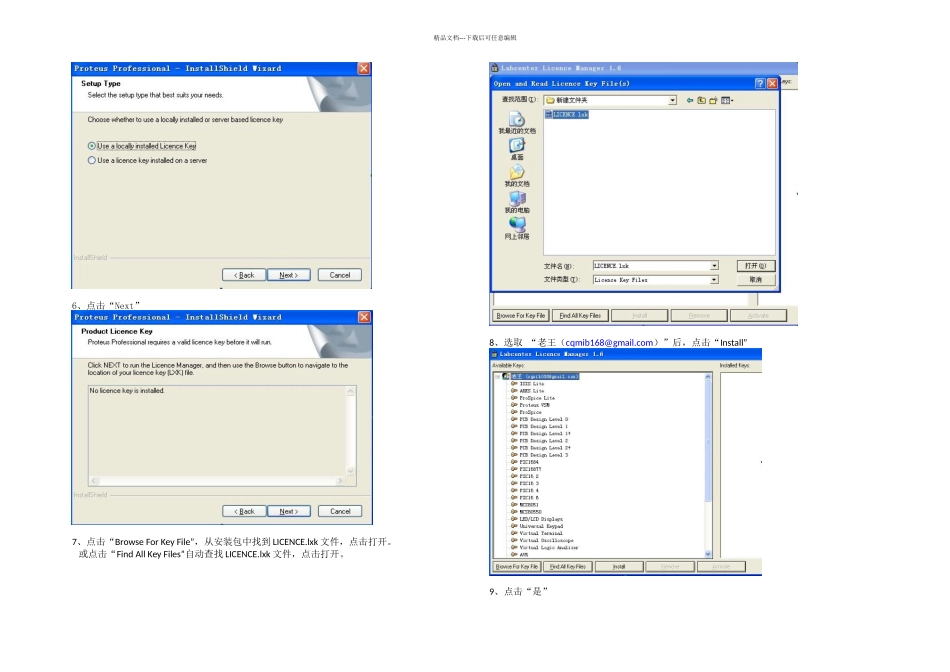Click vertical scrollbar in licence key info box
Image resolution: width=950 pixels, height=672 pixels.
[350, 431]
